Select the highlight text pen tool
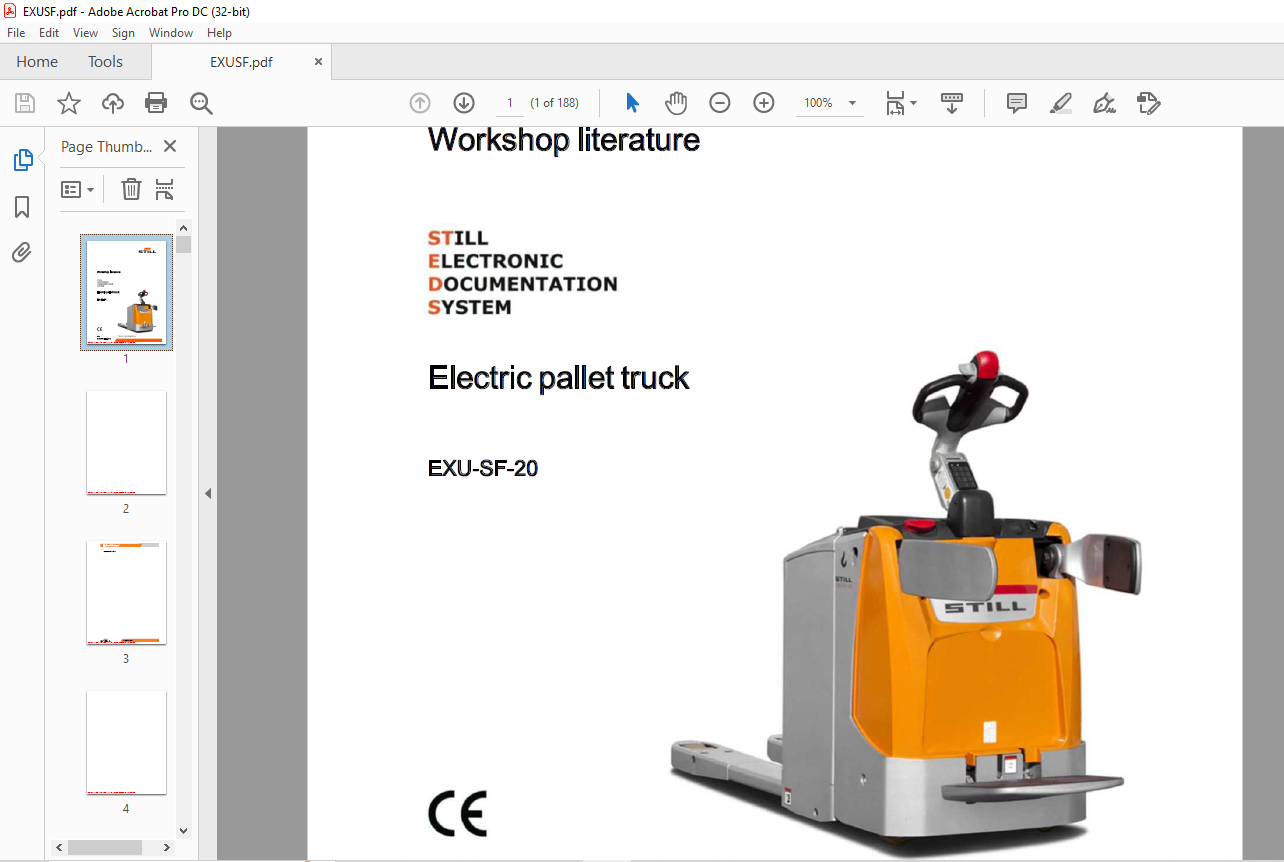This screenshot has height=862, width=1284. click(x=1061, y=103)
